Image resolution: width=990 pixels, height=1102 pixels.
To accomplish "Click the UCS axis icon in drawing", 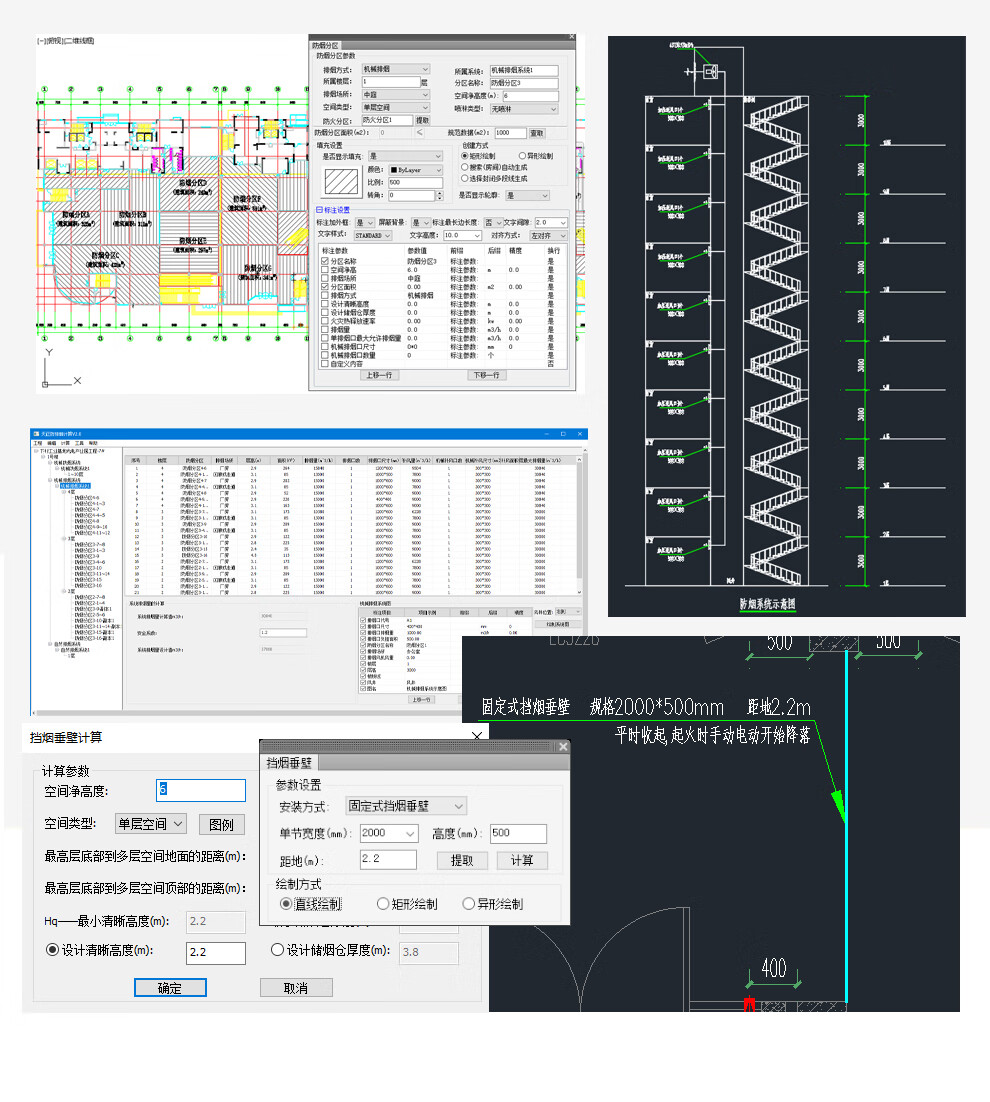I will pos(50,368).
